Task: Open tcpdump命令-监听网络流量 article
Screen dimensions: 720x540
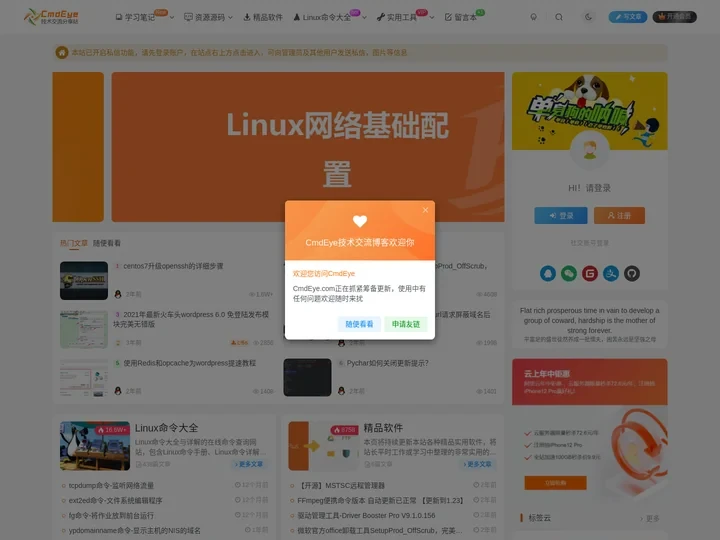Action: [x=111, y=486]
